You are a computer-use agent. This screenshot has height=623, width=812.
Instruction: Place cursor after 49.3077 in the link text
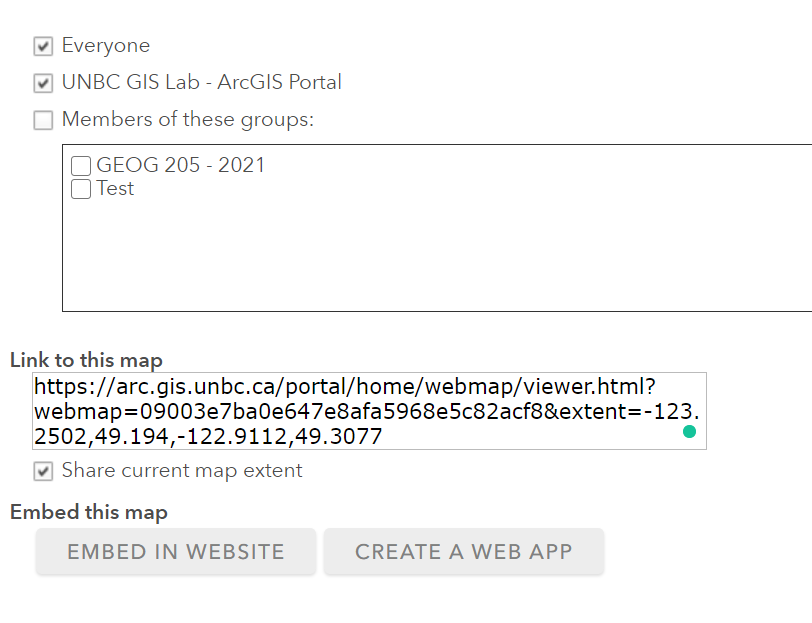tap(383, 436)
